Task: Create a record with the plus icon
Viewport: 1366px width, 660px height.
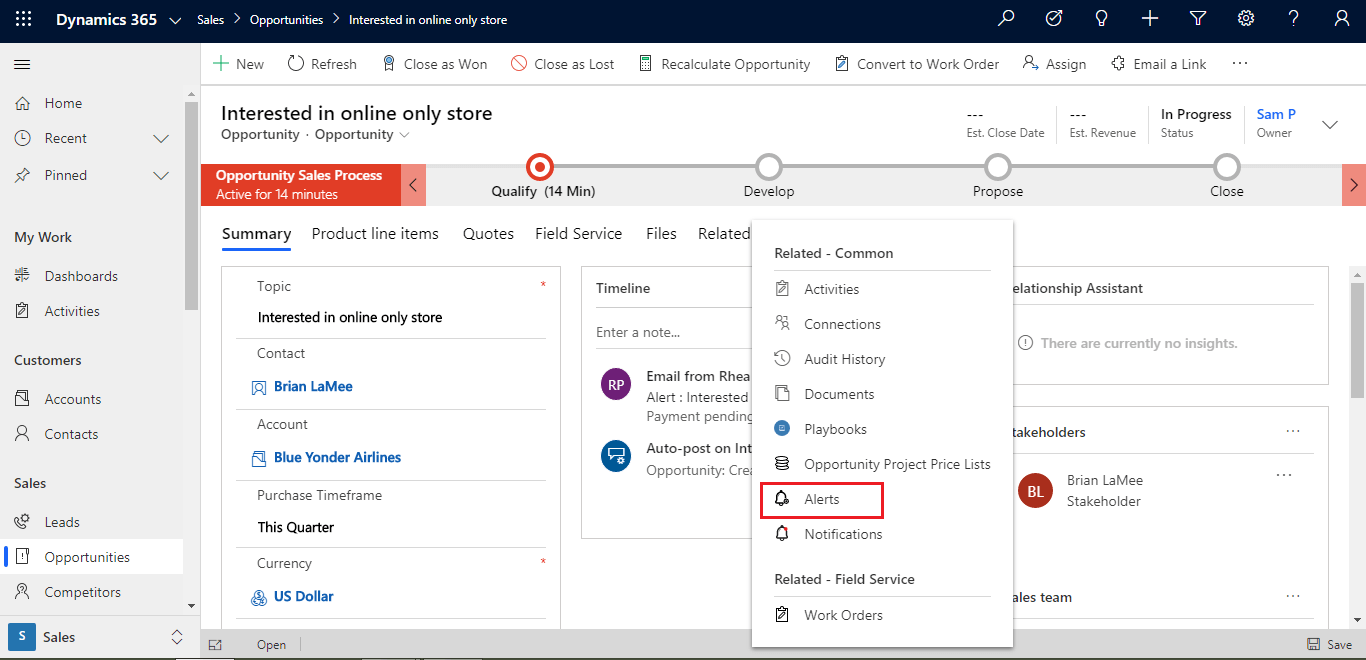Action: tap(1149, 18)
